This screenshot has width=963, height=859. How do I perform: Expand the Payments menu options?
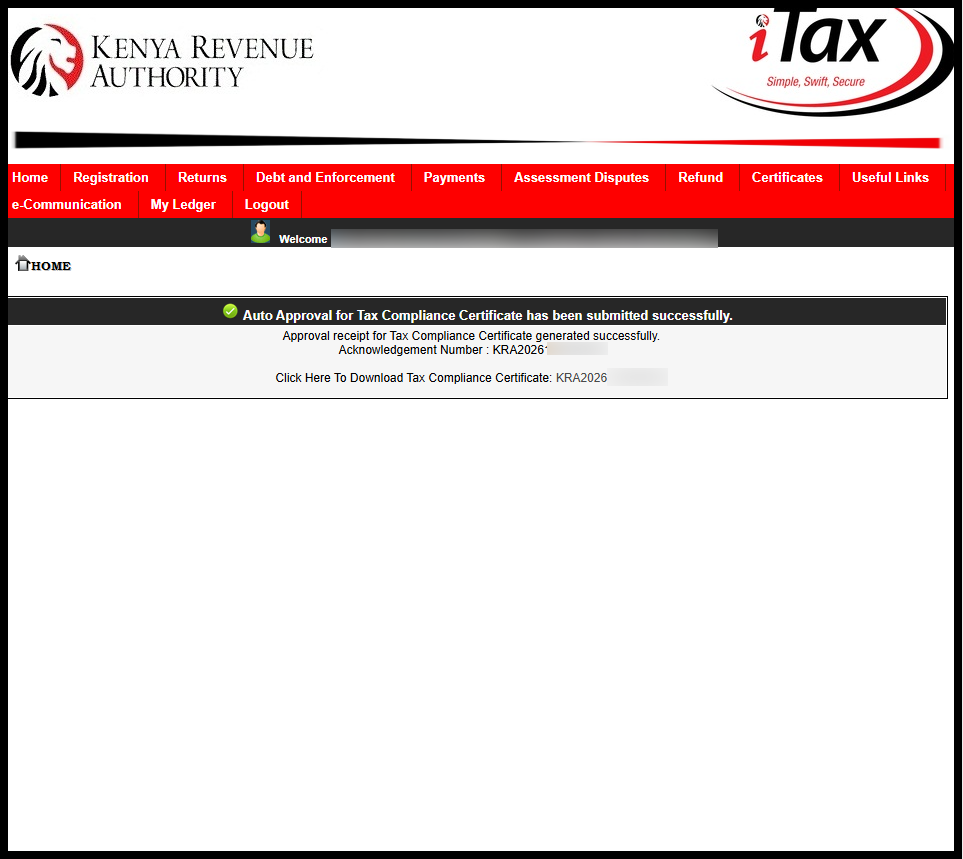[x=454, y=177]
